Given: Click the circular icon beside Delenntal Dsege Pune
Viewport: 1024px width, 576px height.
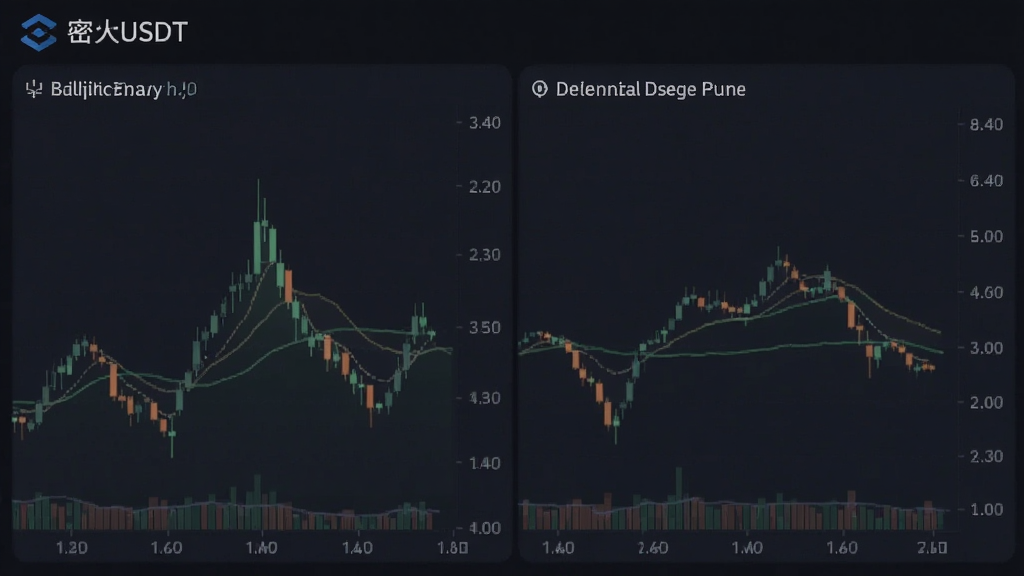Looking at the screenshot, I should pos(539,89).
